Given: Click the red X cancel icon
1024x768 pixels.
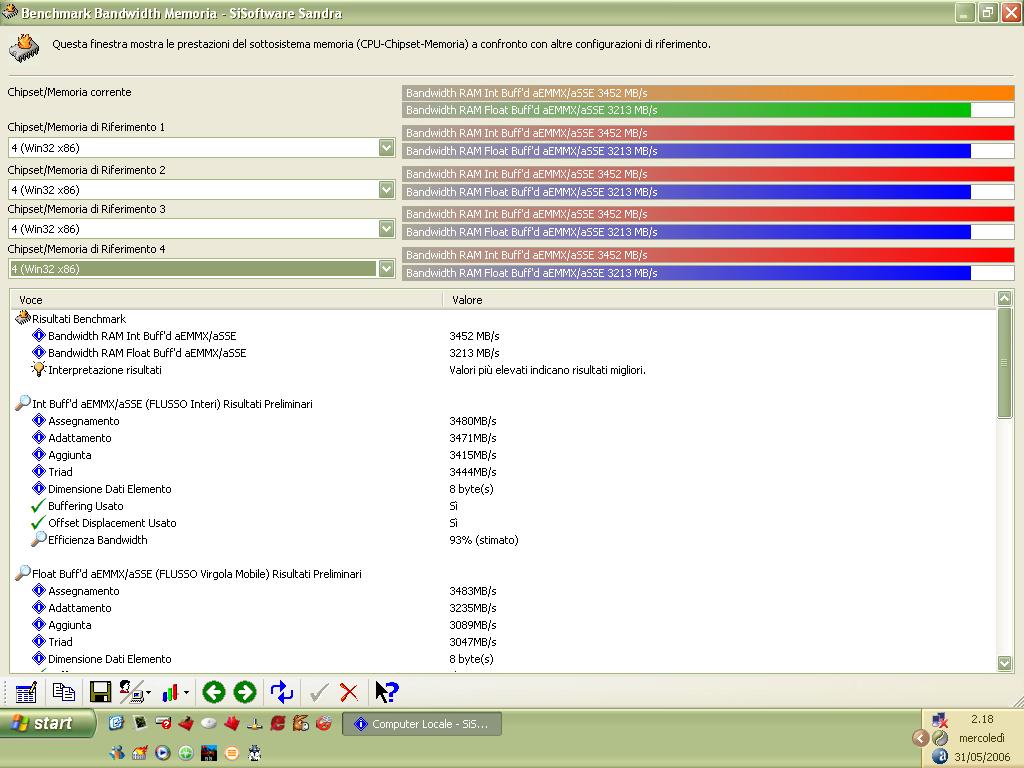Looking at the screenshot, I should pyautogui.click(x=349, y=692).
